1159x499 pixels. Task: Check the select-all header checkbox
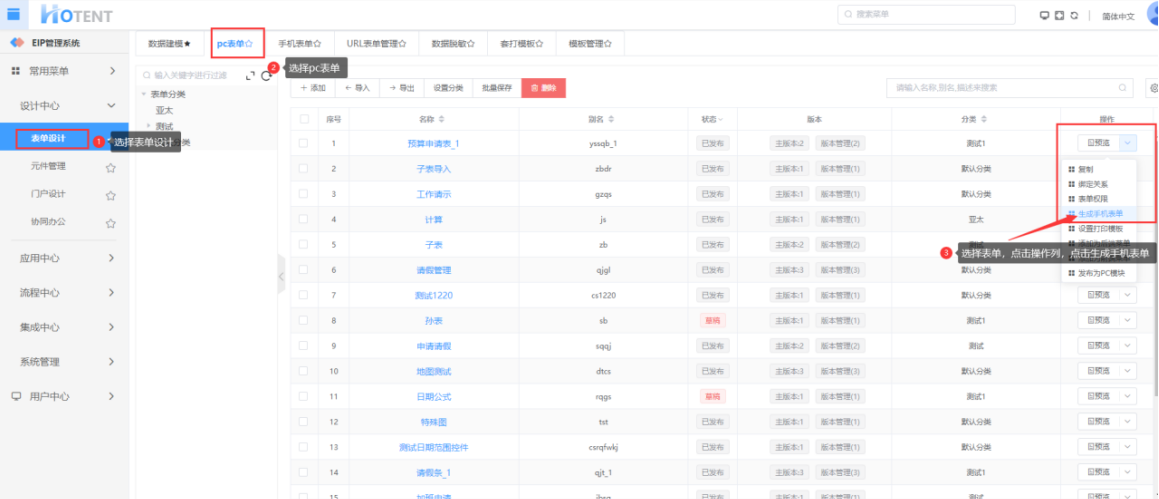(x=304, y=119)
